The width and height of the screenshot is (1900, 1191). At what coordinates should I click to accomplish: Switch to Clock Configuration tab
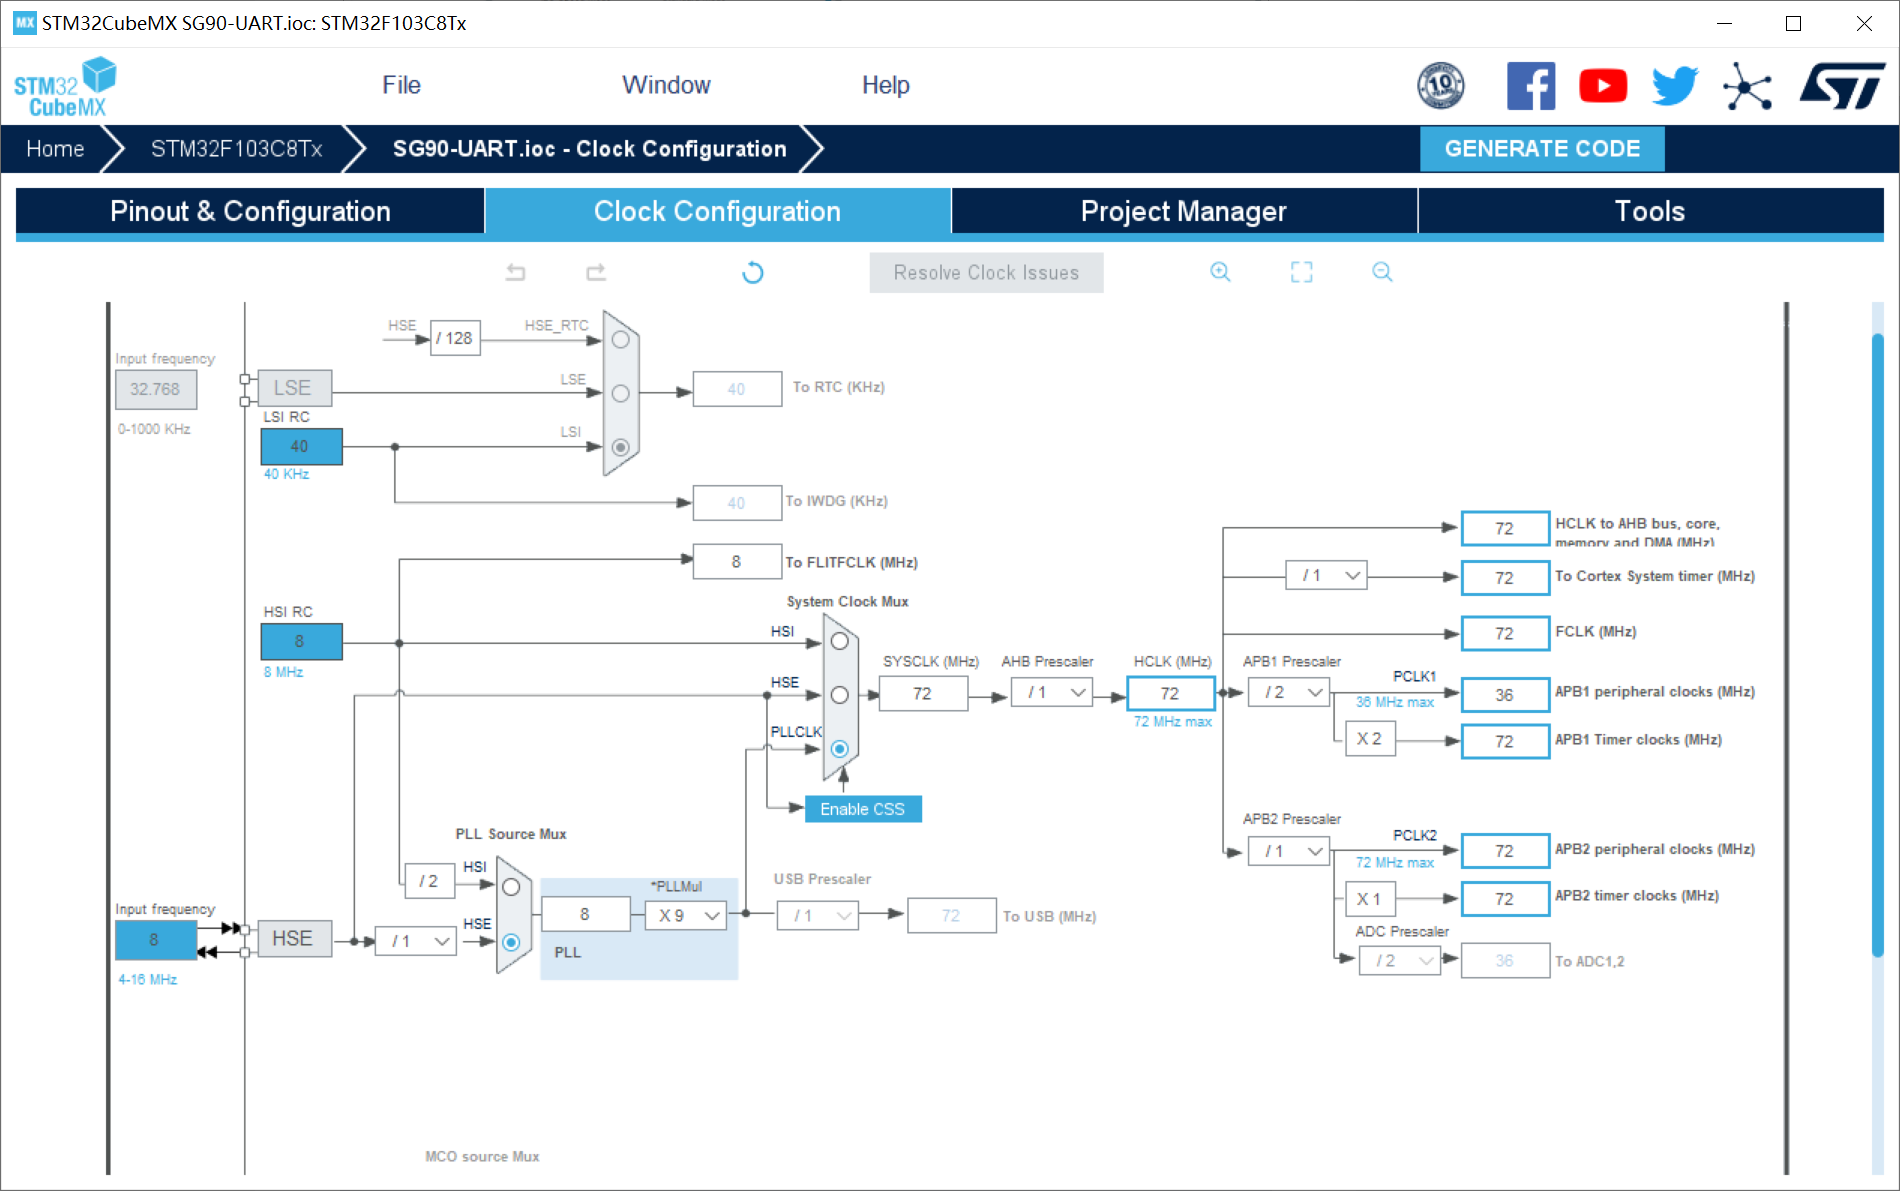click(x=718, y=211)
